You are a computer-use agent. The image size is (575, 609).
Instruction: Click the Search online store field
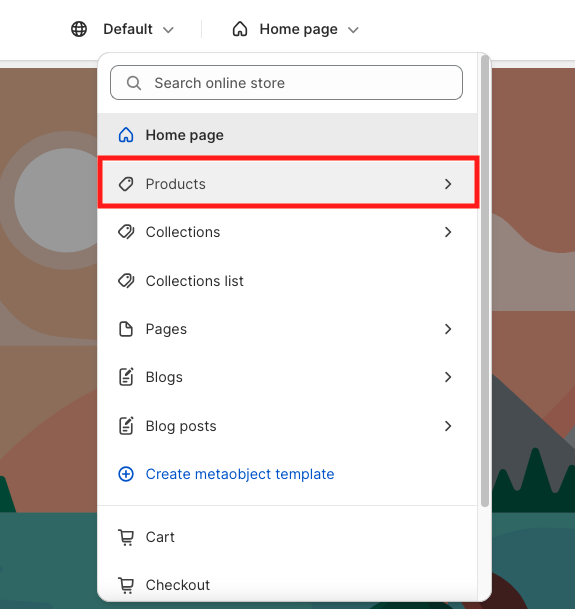286,83
